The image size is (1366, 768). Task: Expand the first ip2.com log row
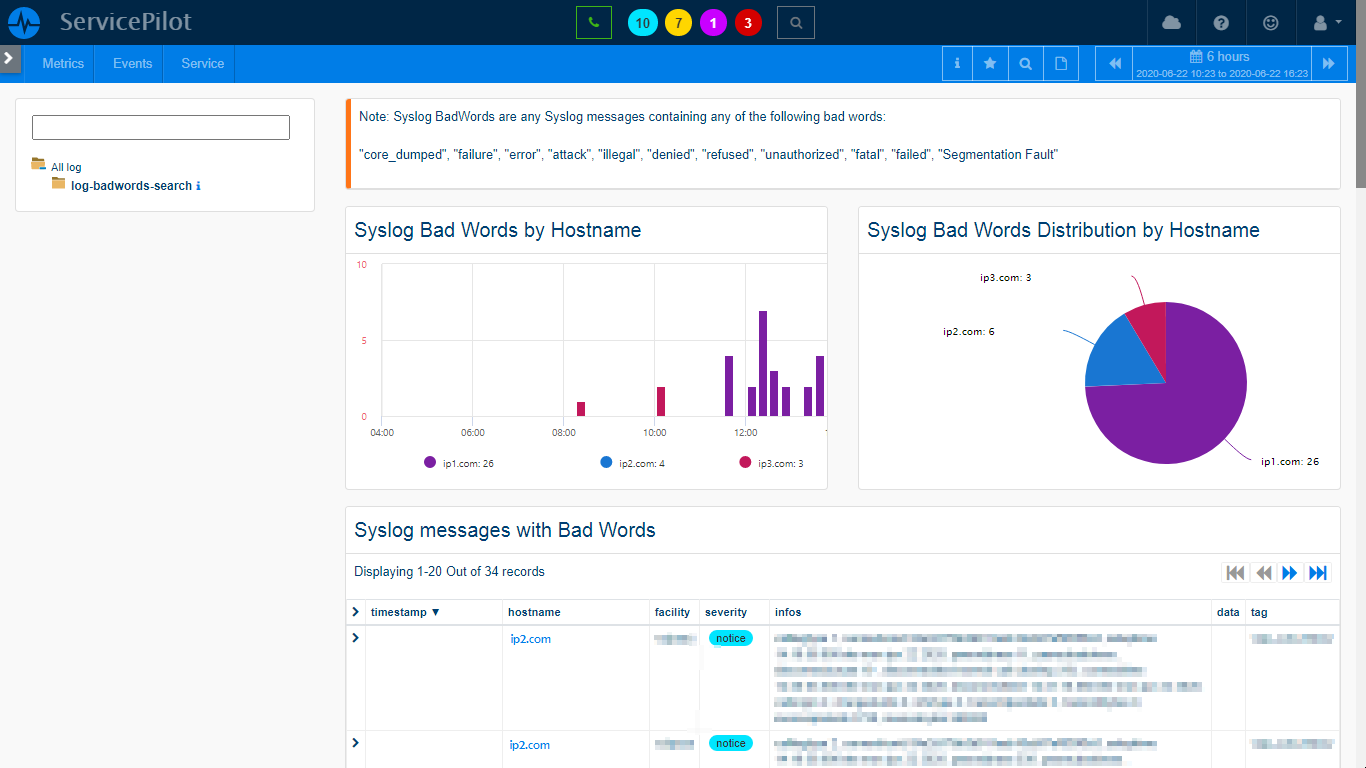pyautogui.click(x=356, y=638)
